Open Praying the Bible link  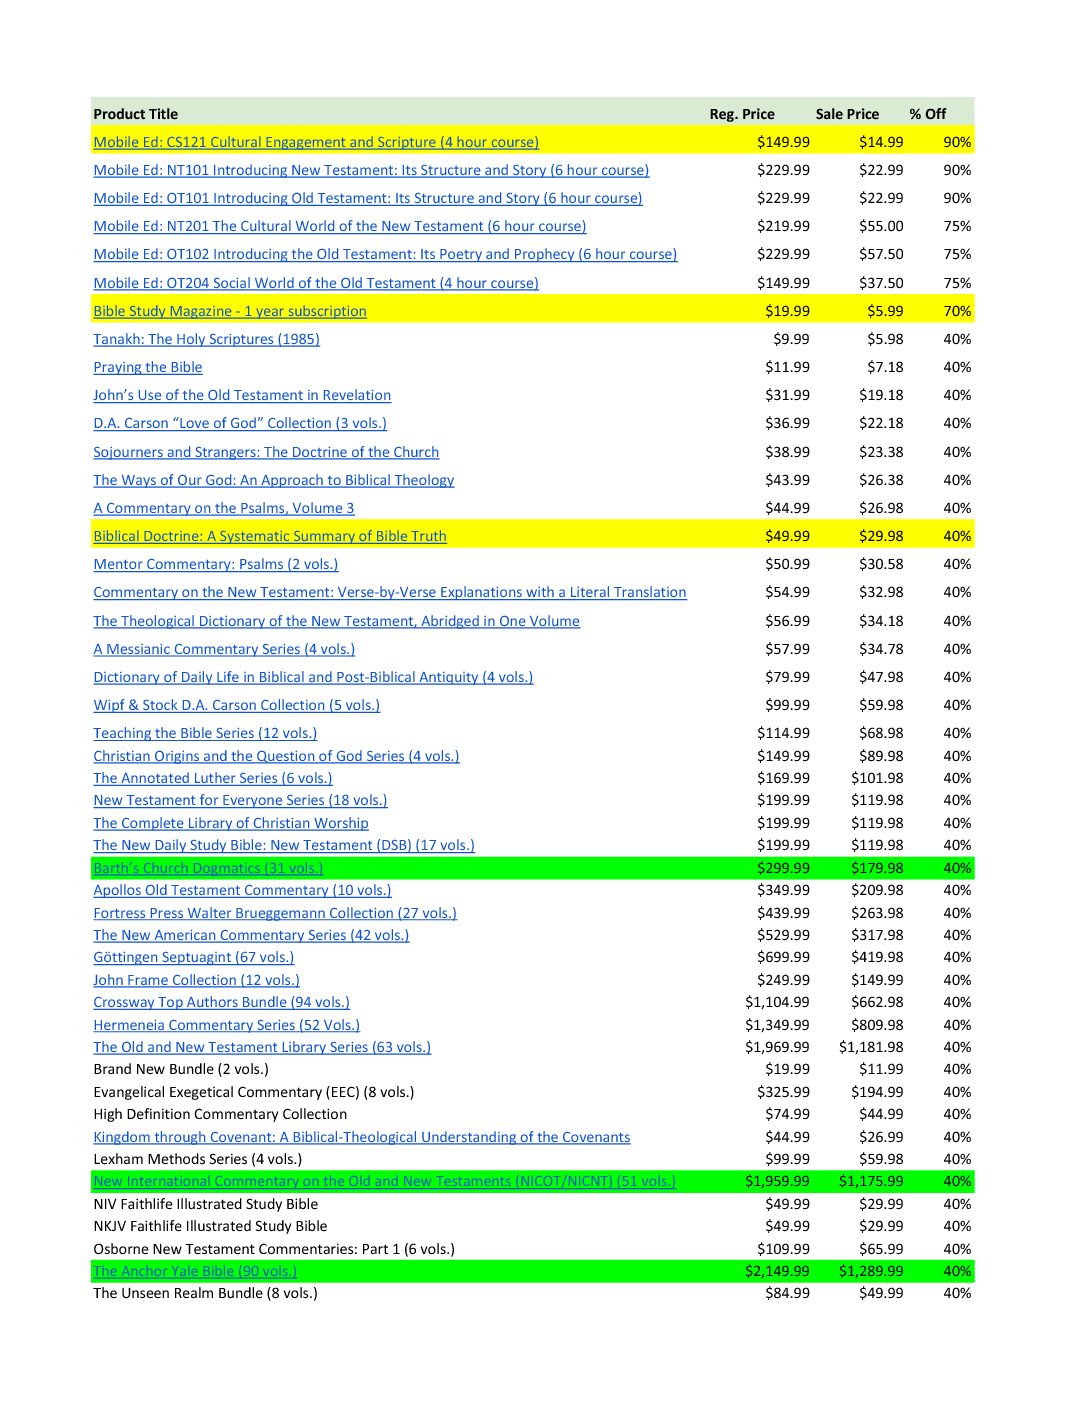pyautogui.click(x=148, y=367)
